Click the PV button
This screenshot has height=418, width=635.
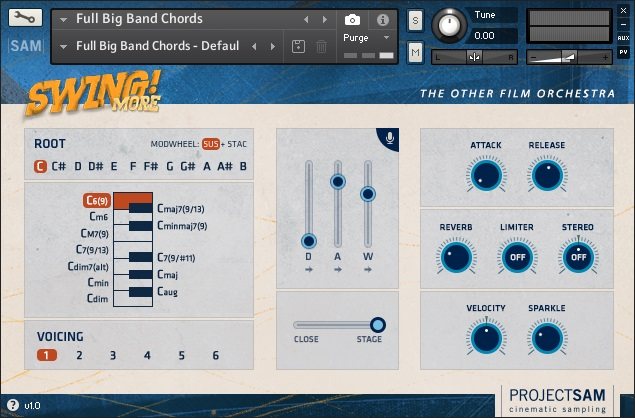click(x=623, y=52)
